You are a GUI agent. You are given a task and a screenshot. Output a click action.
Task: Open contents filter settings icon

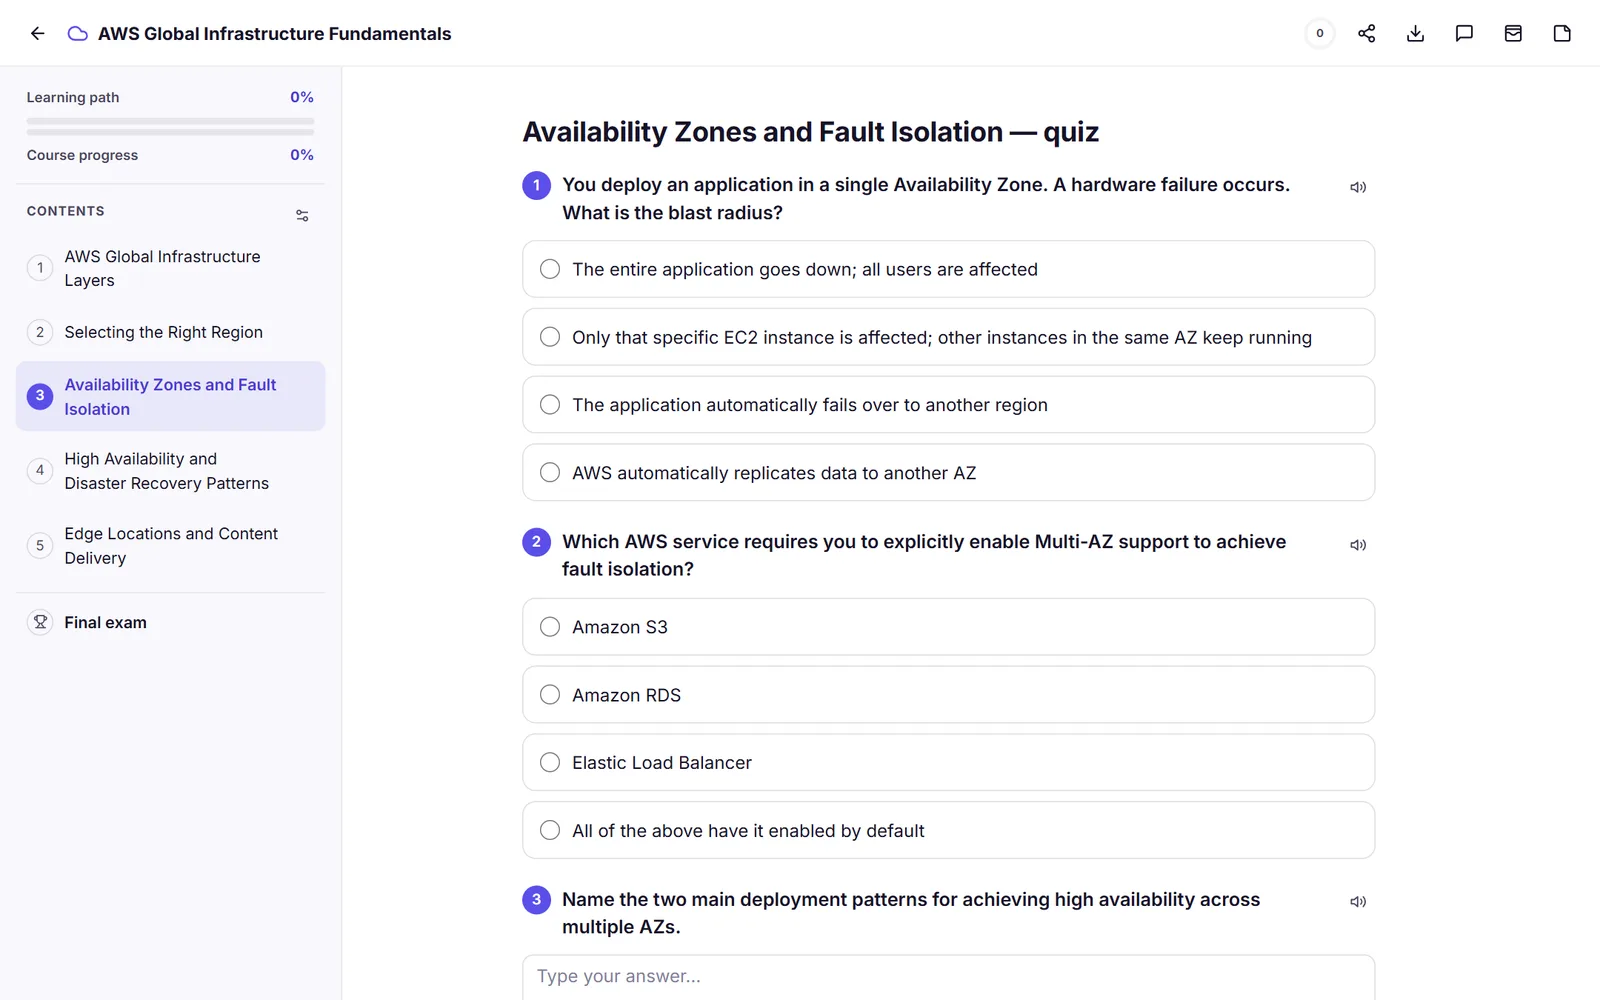[302, 215]
